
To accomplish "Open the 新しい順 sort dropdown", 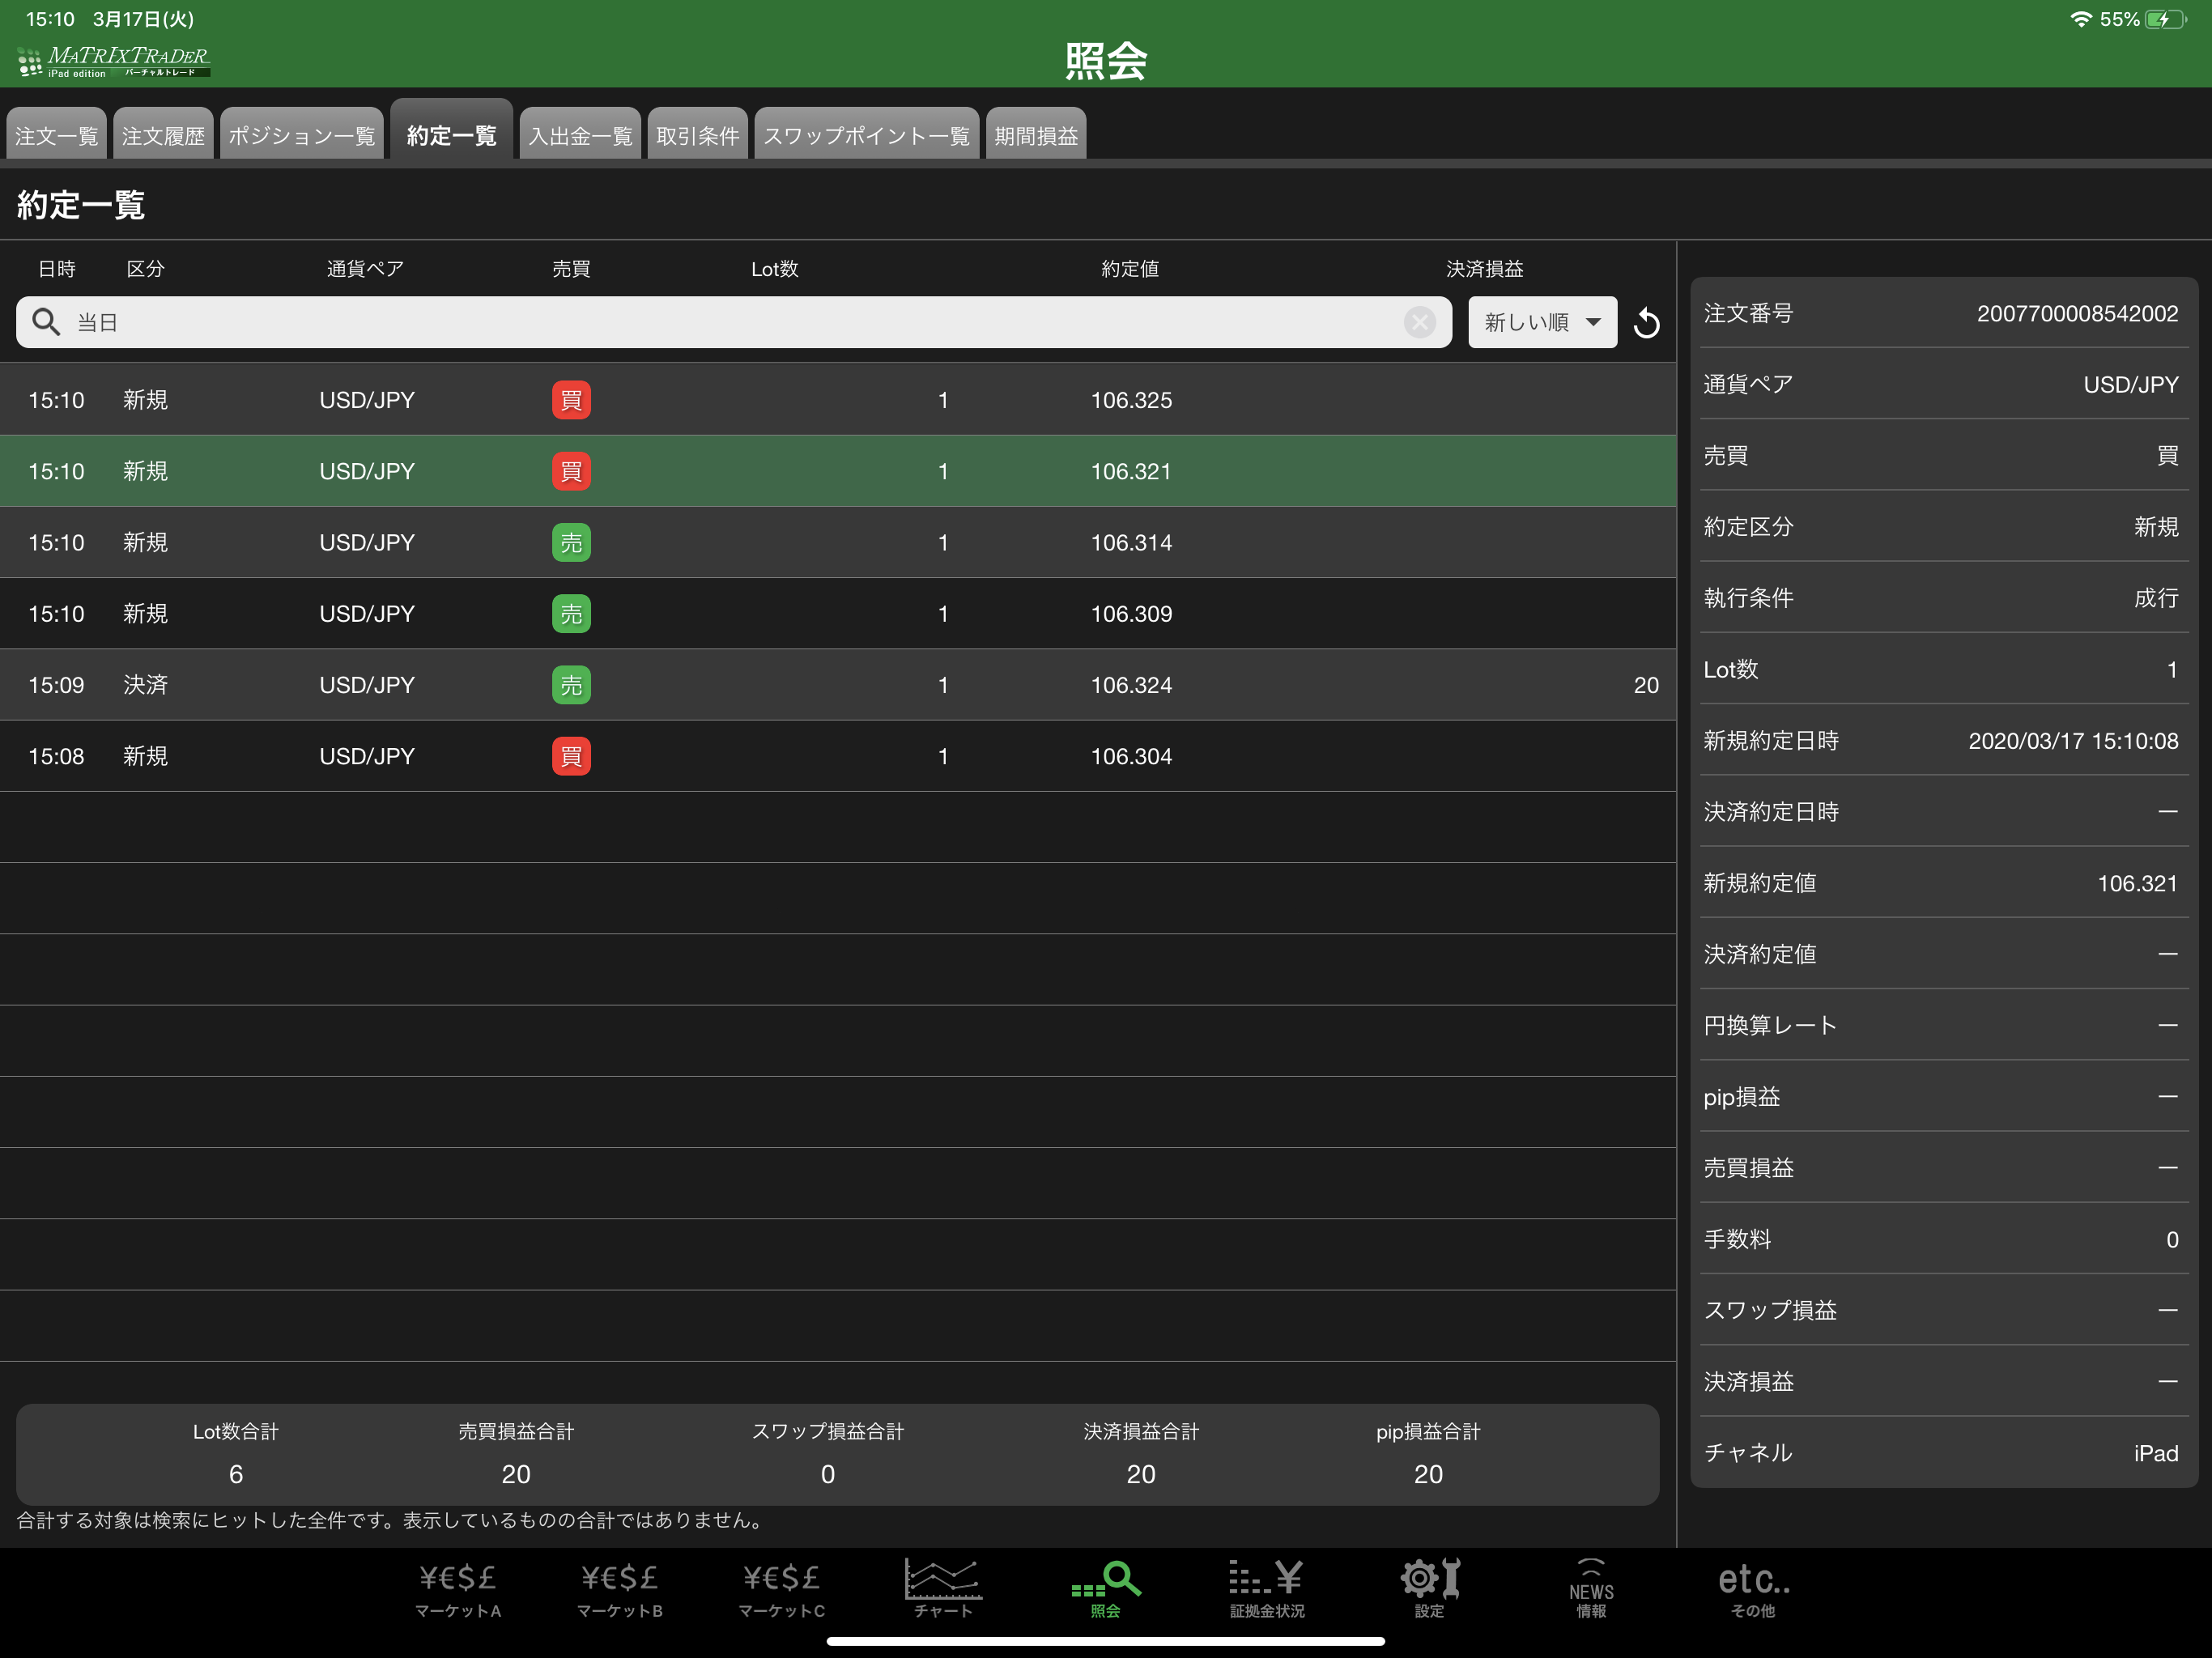I will pos(1542,322).
